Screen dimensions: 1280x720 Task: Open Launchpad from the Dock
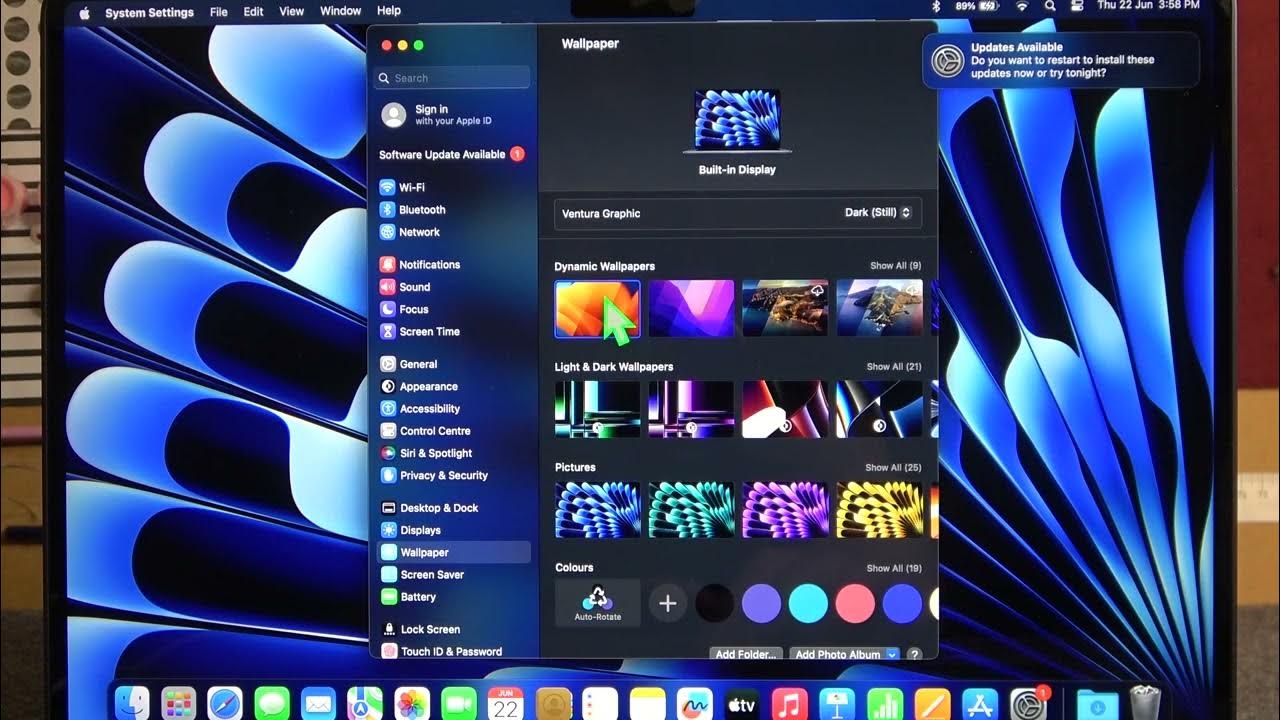pyautogui.click(x=178, y=705)
